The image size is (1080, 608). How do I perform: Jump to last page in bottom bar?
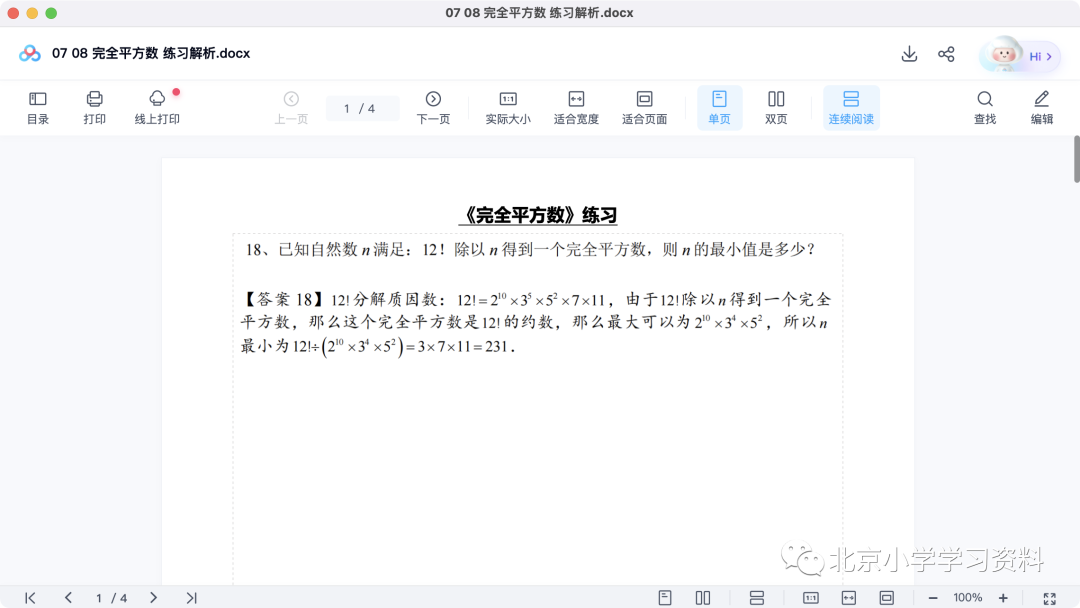(191, 598)
